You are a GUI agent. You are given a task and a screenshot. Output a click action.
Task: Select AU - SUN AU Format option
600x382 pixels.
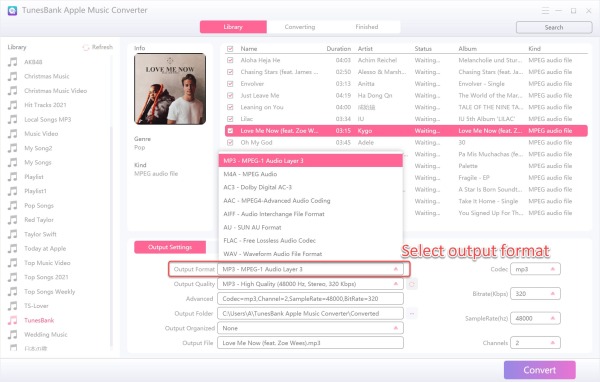click(311, 227)
